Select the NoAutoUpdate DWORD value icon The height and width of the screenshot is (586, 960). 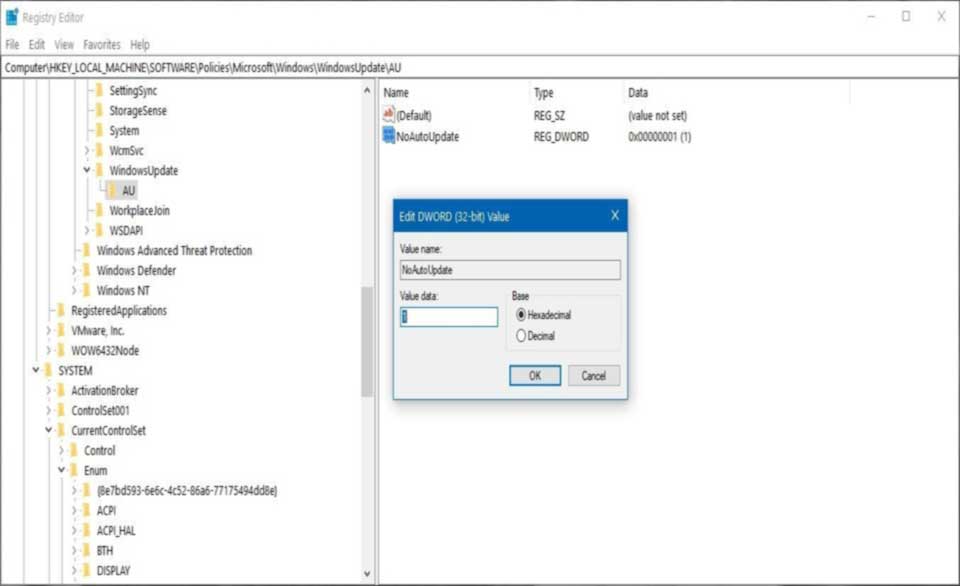tap(388, 135)
